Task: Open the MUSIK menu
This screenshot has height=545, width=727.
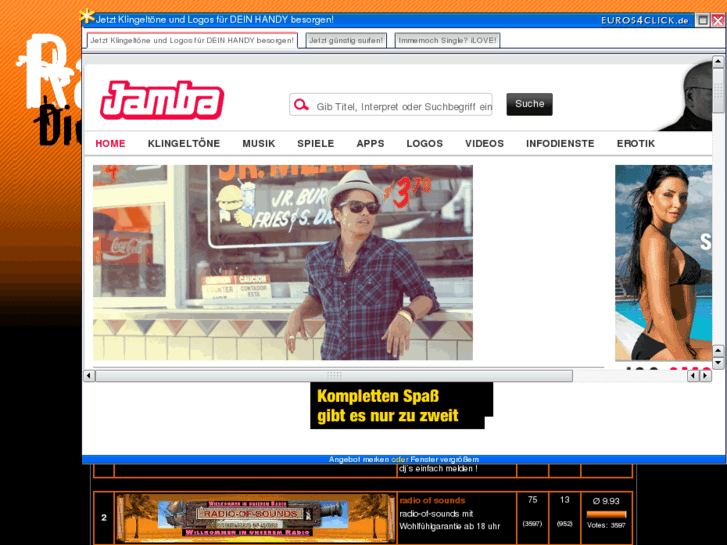Action: coord(259,143)
